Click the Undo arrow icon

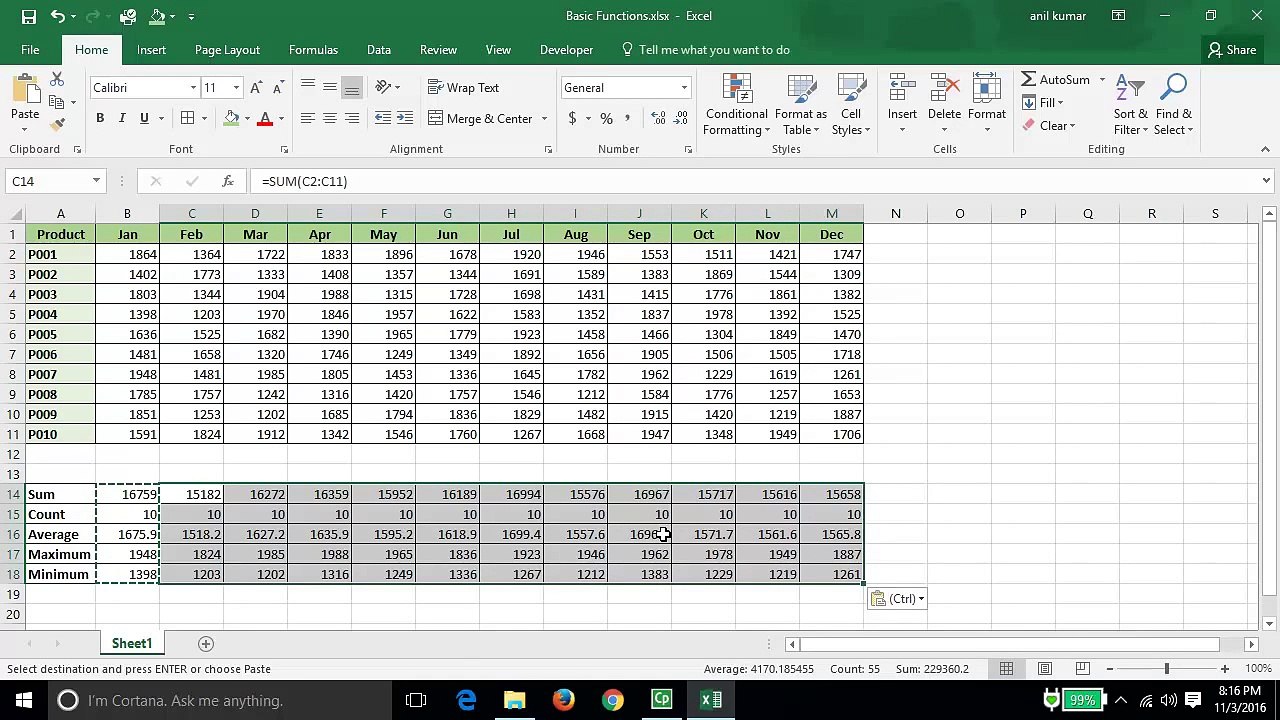[58, 16]
